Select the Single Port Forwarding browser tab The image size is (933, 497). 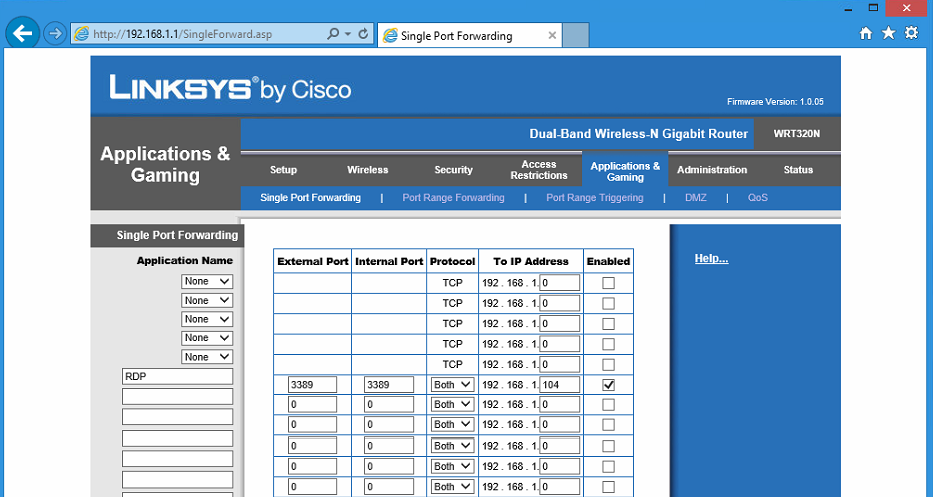[469, 36]
